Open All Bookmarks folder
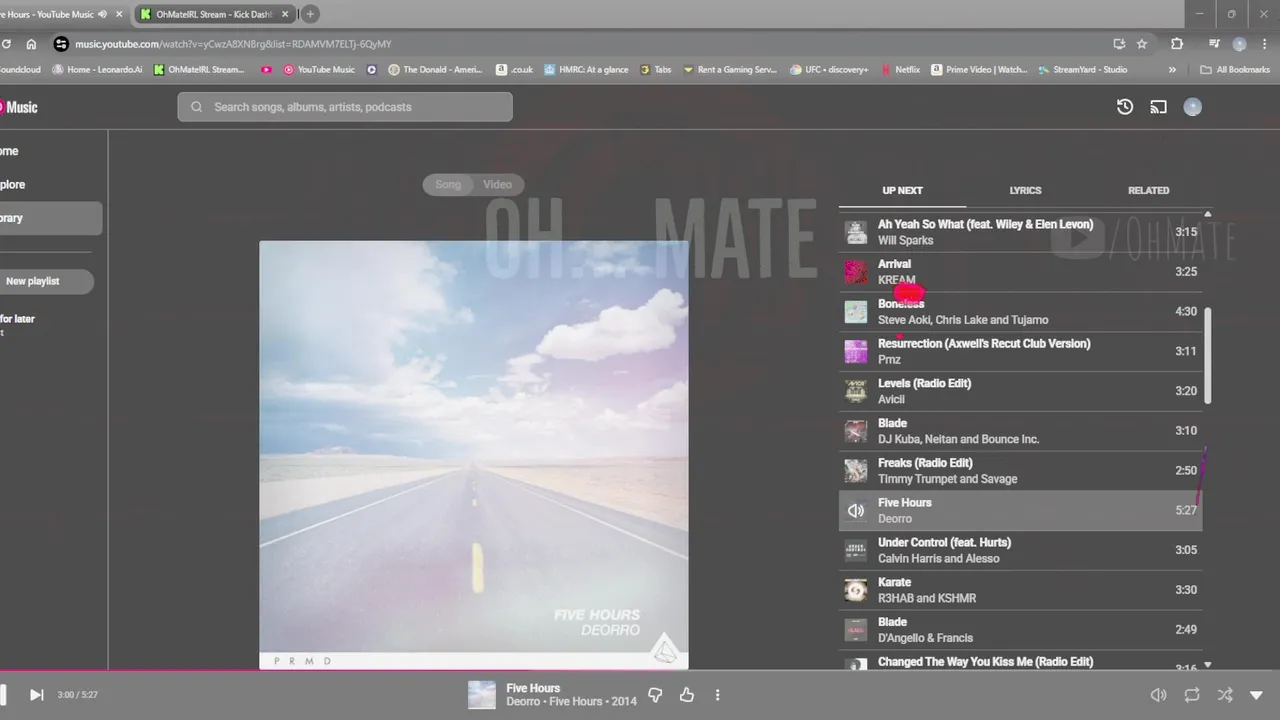 1235,70
